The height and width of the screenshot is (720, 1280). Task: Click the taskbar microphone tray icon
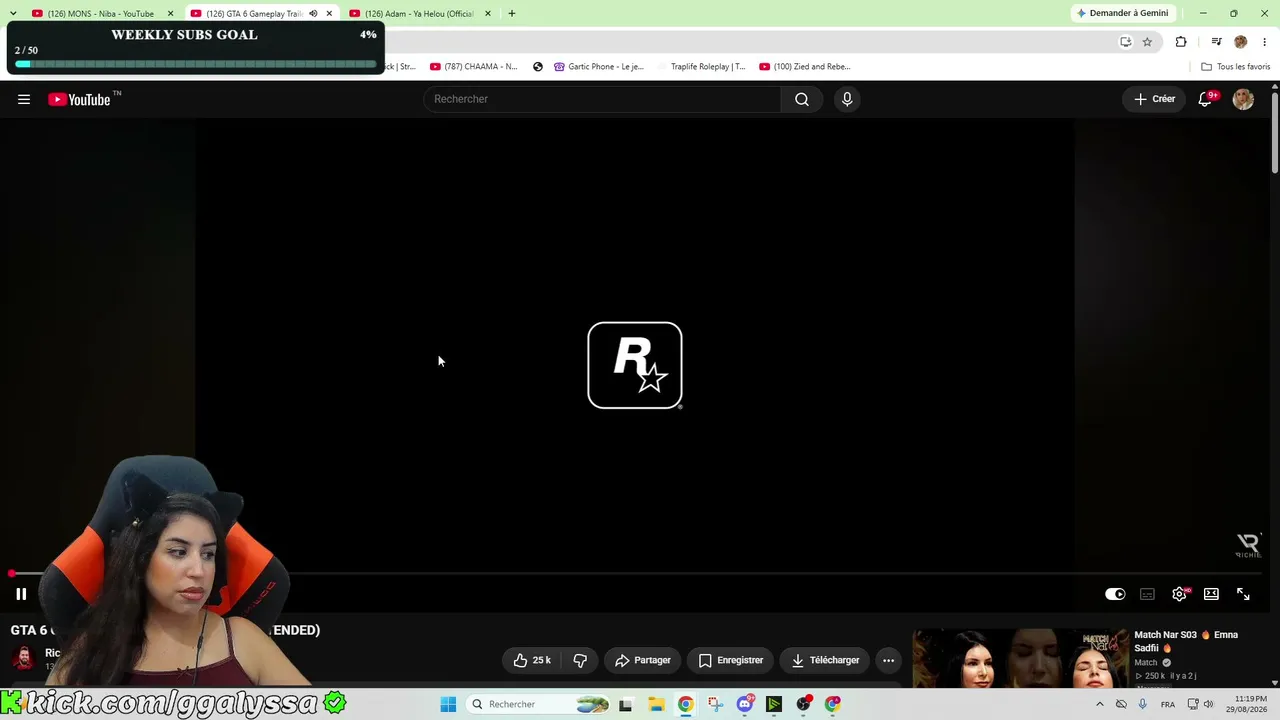pyautogui.click(x=1143, y=704)
